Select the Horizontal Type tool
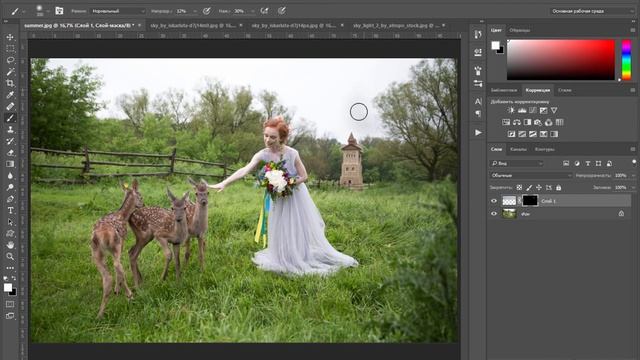 [10, 211]
